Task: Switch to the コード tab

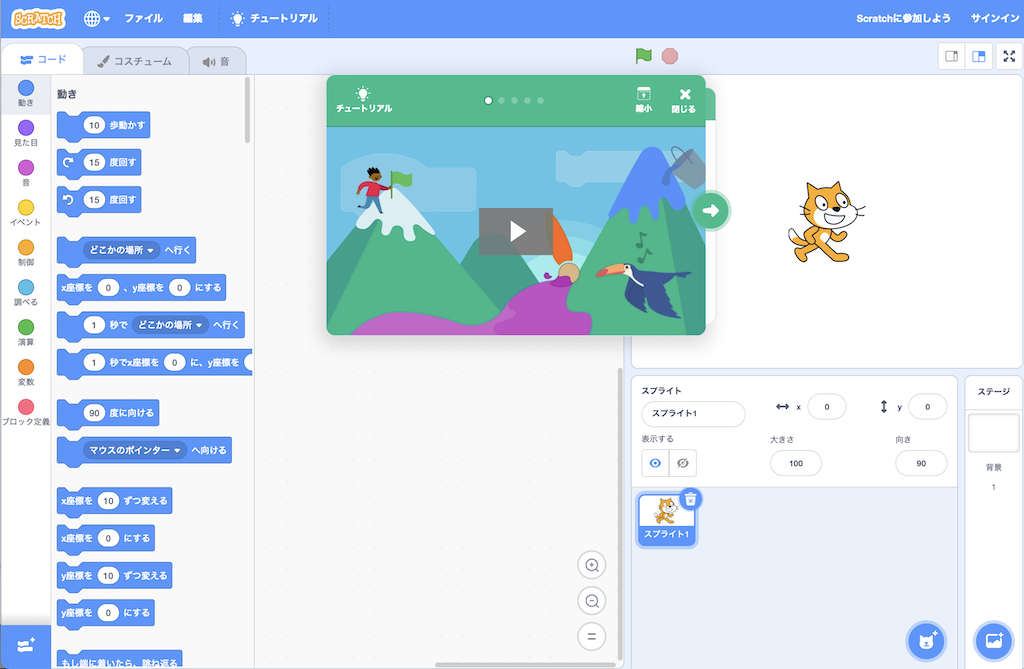Action: click(42, 59)
